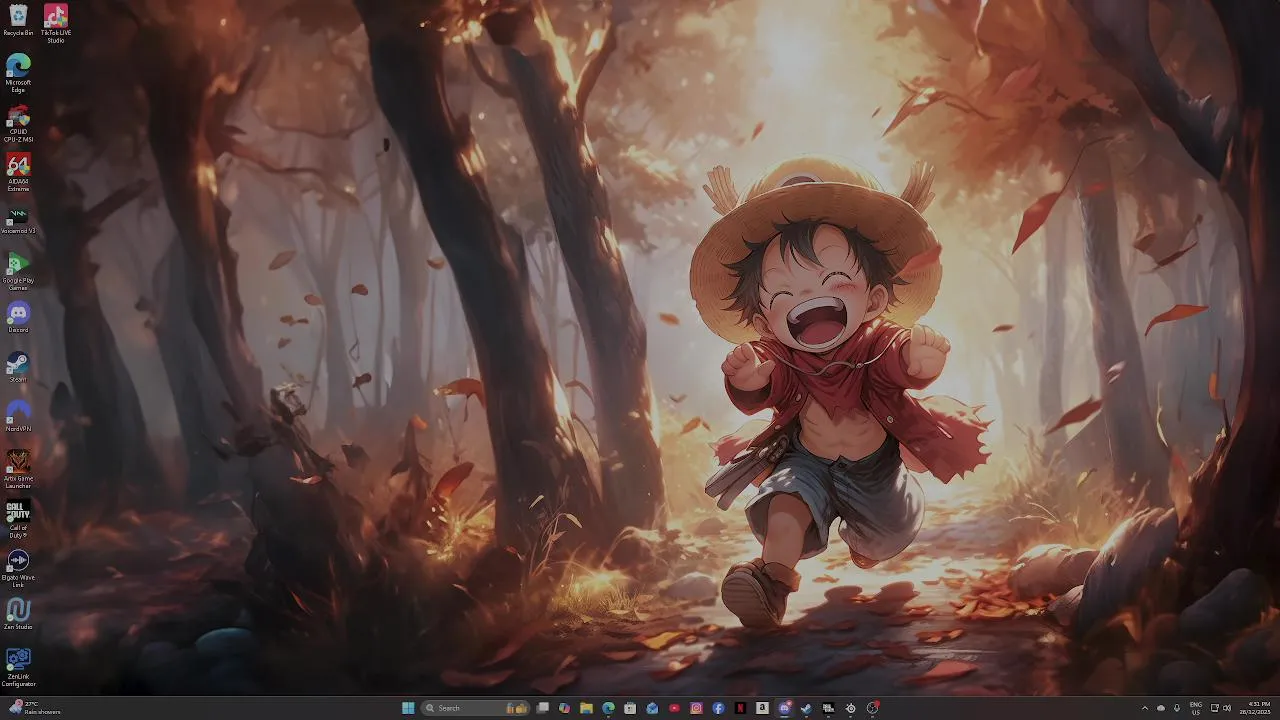Open Instagram from the taskbar
This screenshot has height=720, width=1280.
[x=696, y=708]
